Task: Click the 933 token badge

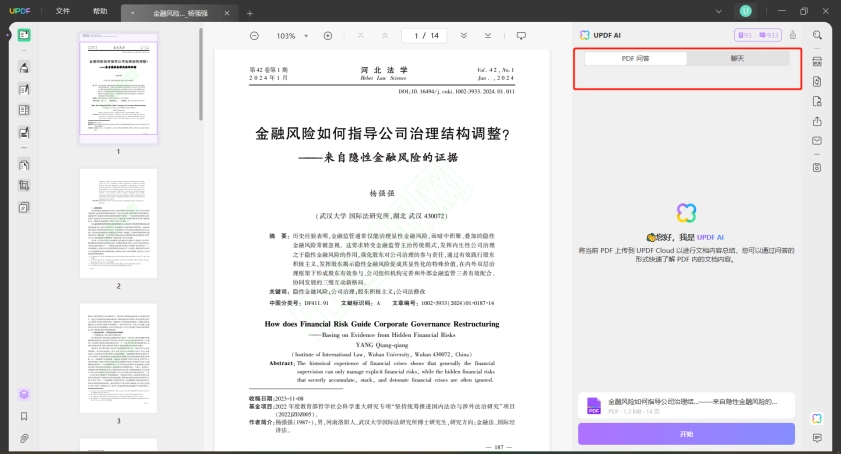Action: [x=769, y=35]
